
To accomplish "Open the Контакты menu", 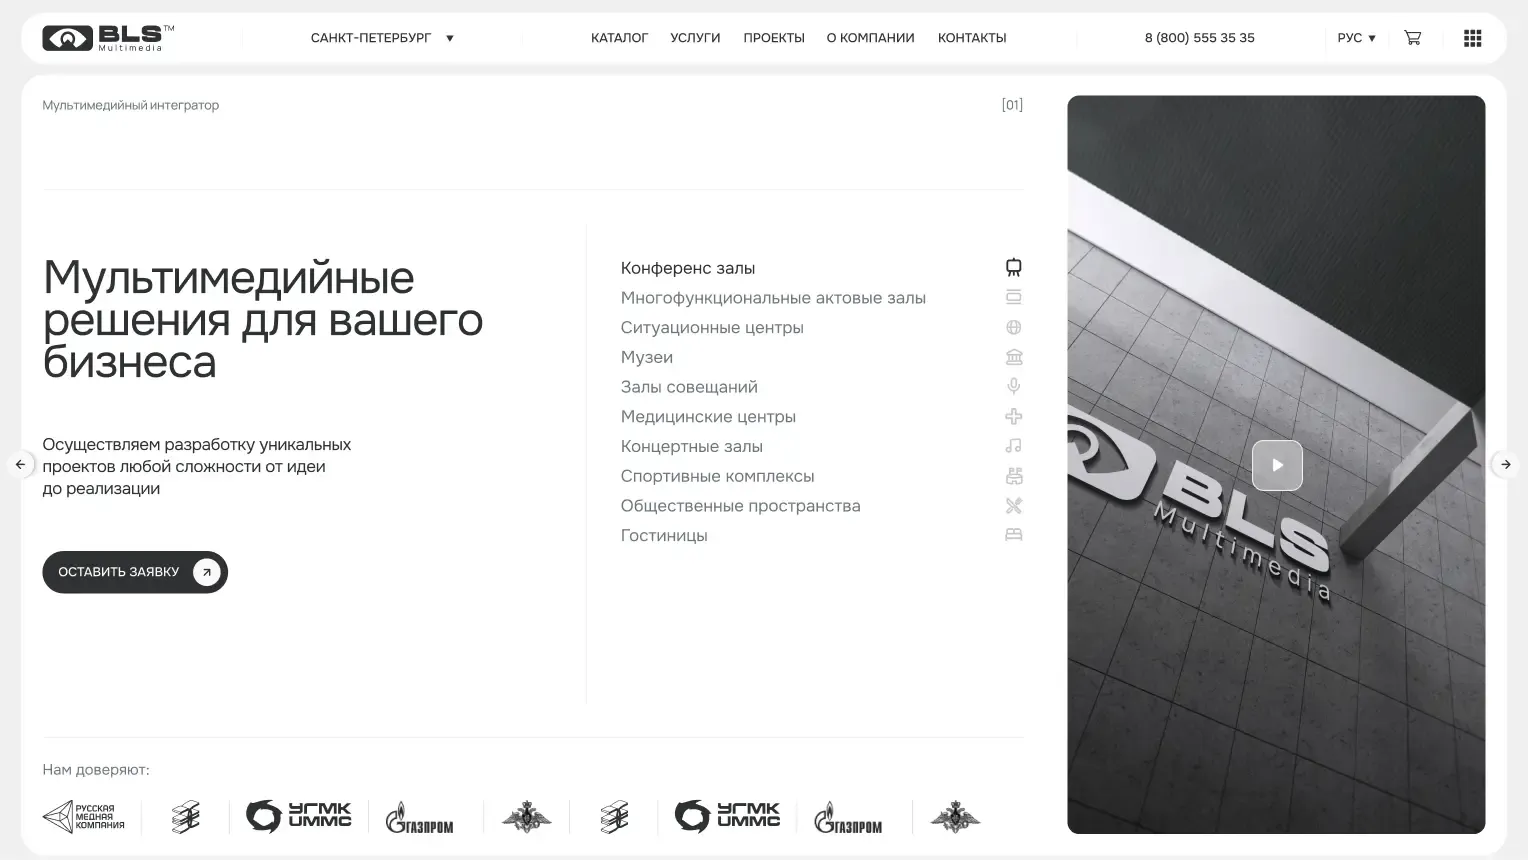I will [x=972, y=38].
